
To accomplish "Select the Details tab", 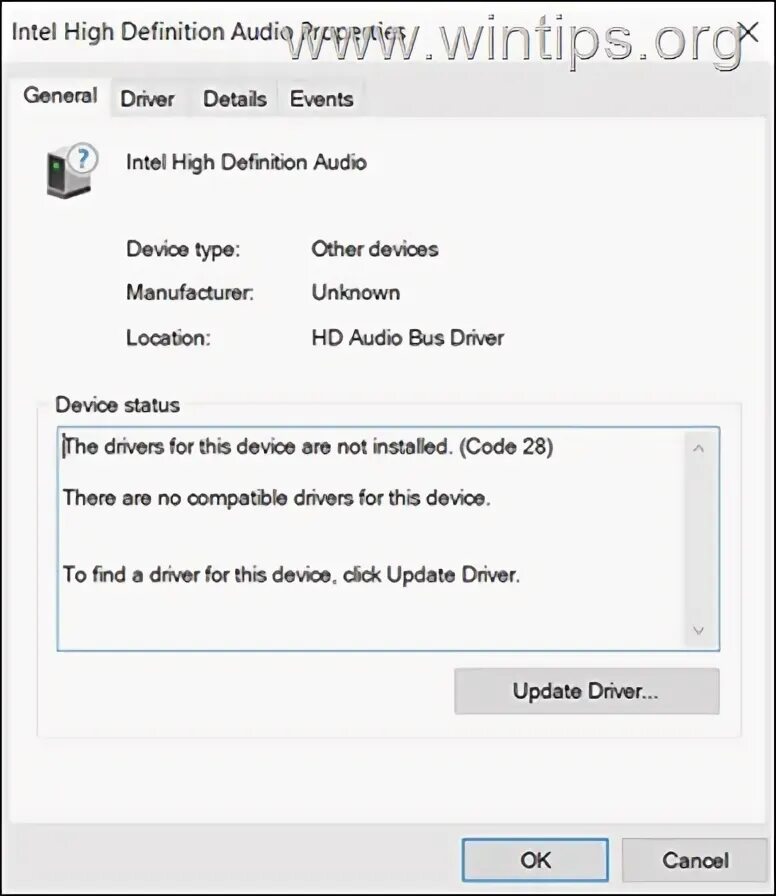I will point(235,99).
